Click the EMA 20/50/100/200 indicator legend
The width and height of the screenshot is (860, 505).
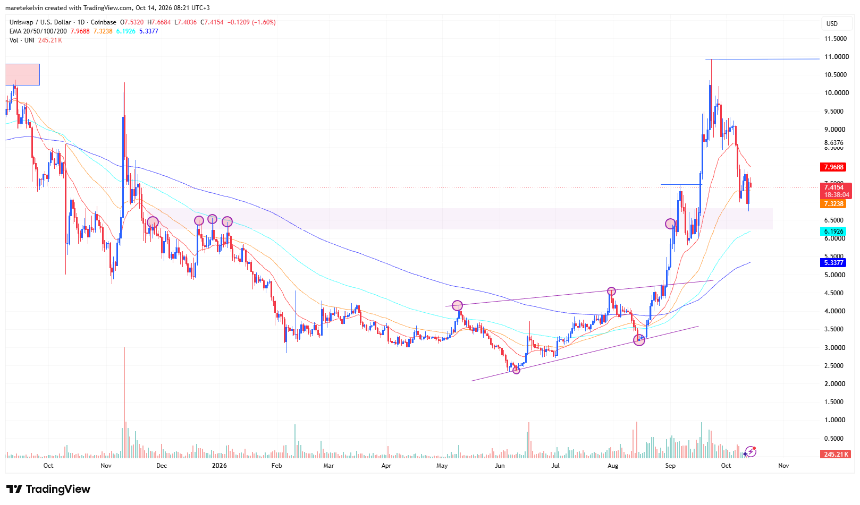(38, 31)
